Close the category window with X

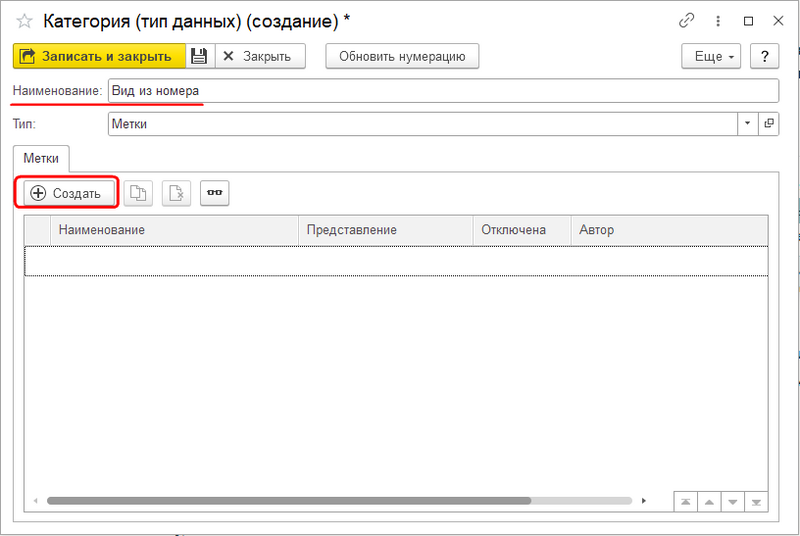[778, 21]
